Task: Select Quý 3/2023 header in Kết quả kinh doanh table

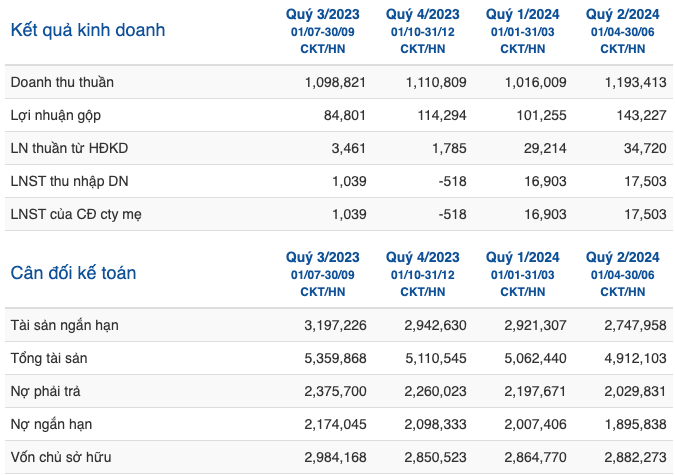Action: 322,14
